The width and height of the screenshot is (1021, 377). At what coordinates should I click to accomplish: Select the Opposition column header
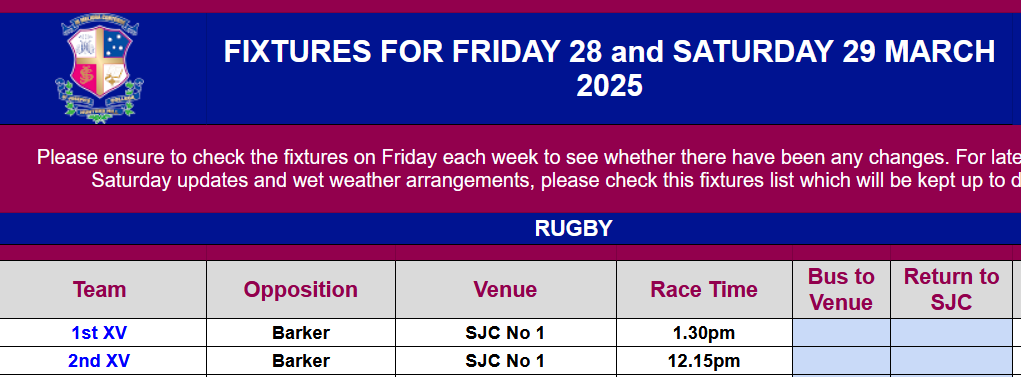(x=301, y=289)
